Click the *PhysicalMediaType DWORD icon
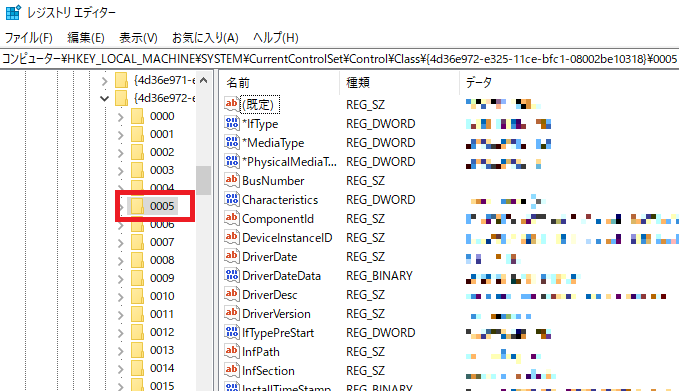 point(232,161)
